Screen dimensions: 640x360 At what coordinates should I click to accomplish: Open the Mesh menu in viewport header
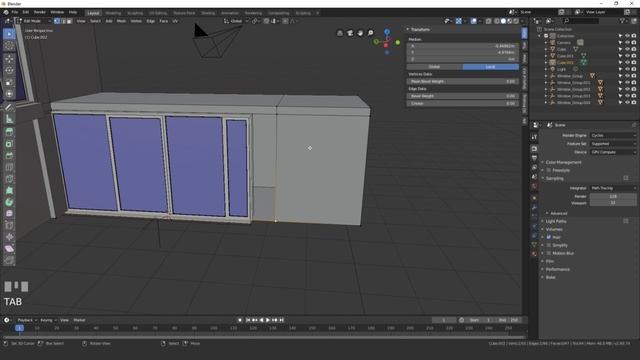(x=121, y=21)
